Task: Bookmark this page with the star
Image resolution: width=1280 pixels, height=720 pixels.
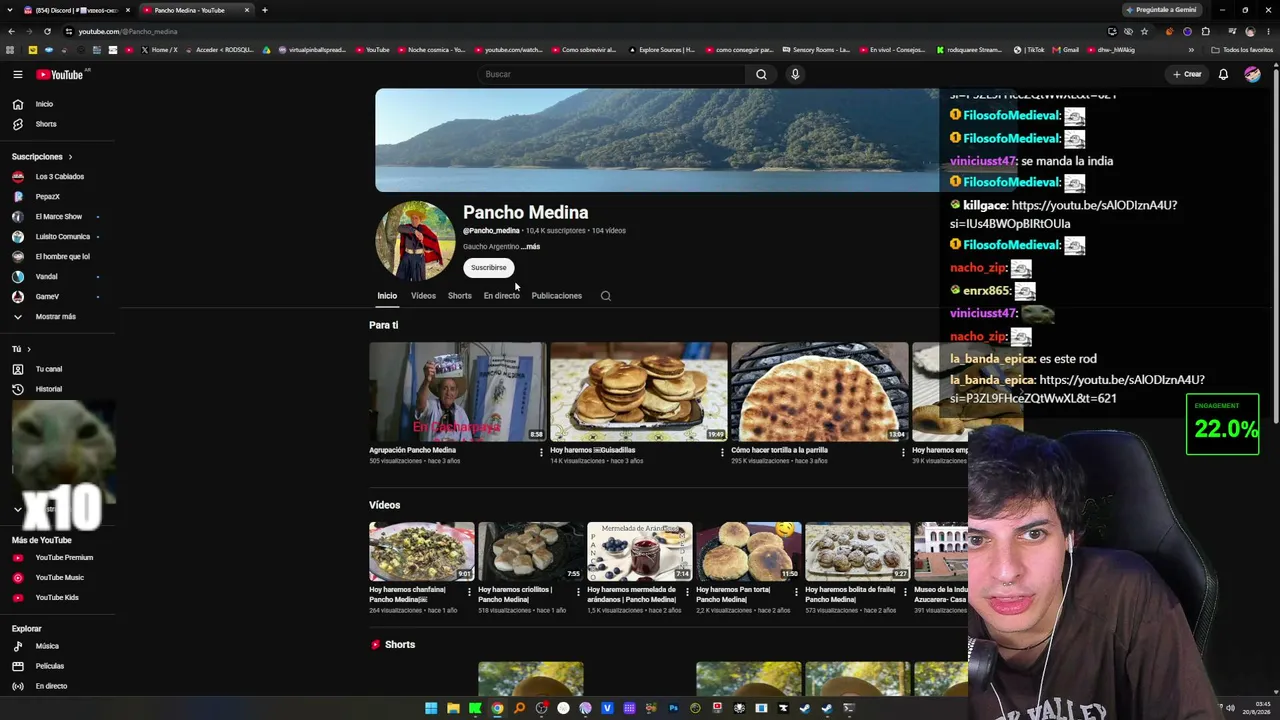Action: pyautogui.click(x=1144, y=31)
